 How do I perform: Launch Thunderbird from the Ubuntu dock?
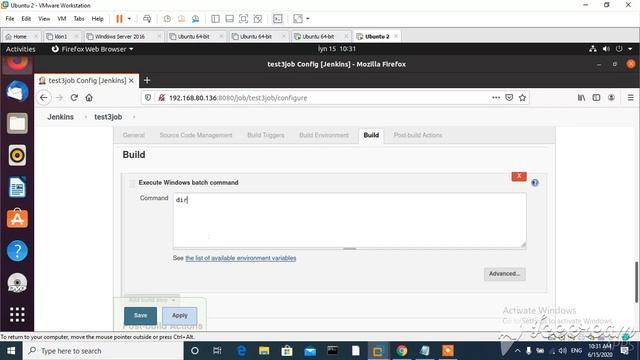[x=17, y=91]
